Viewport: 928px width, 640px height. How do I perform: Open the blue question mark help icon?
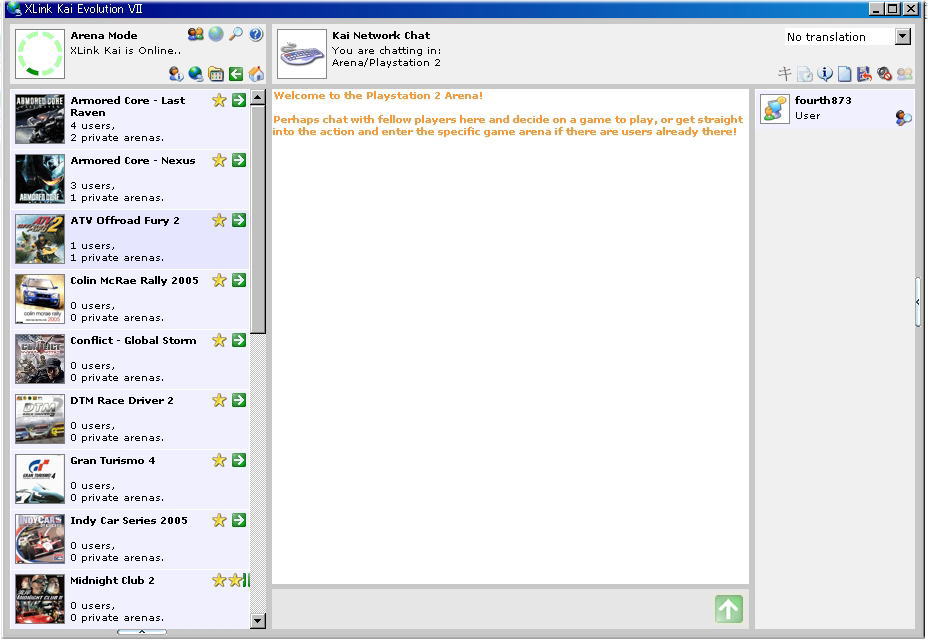point(256,34)
